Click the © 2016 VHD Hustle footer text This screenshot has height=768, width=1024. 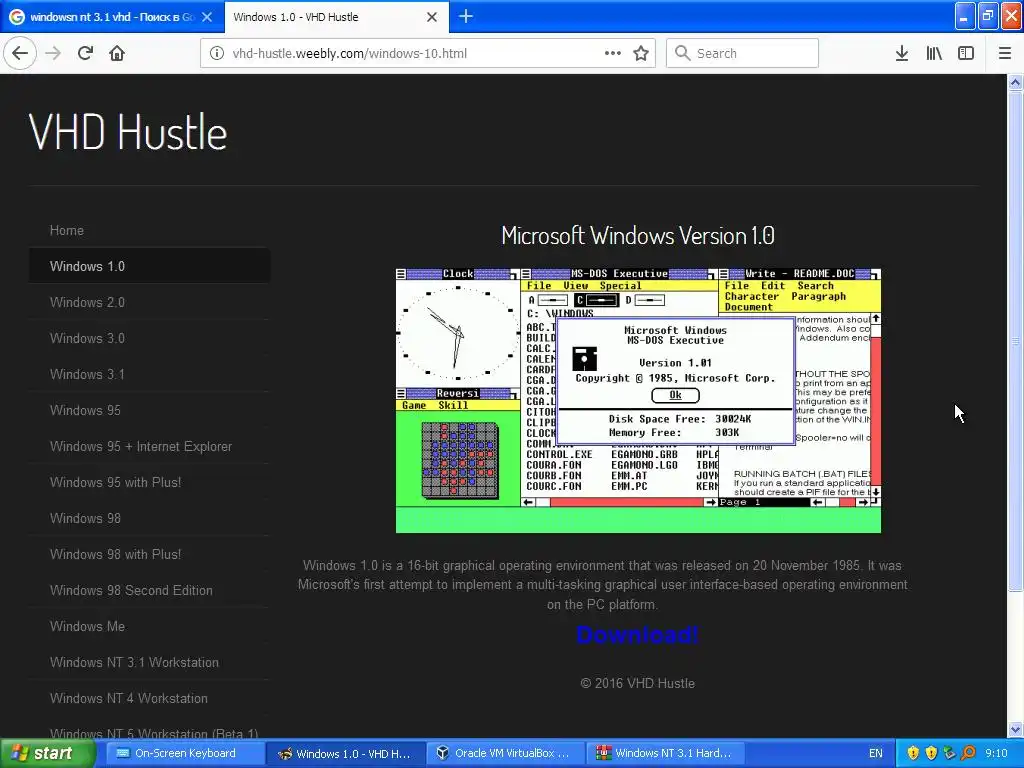[637, 683]
